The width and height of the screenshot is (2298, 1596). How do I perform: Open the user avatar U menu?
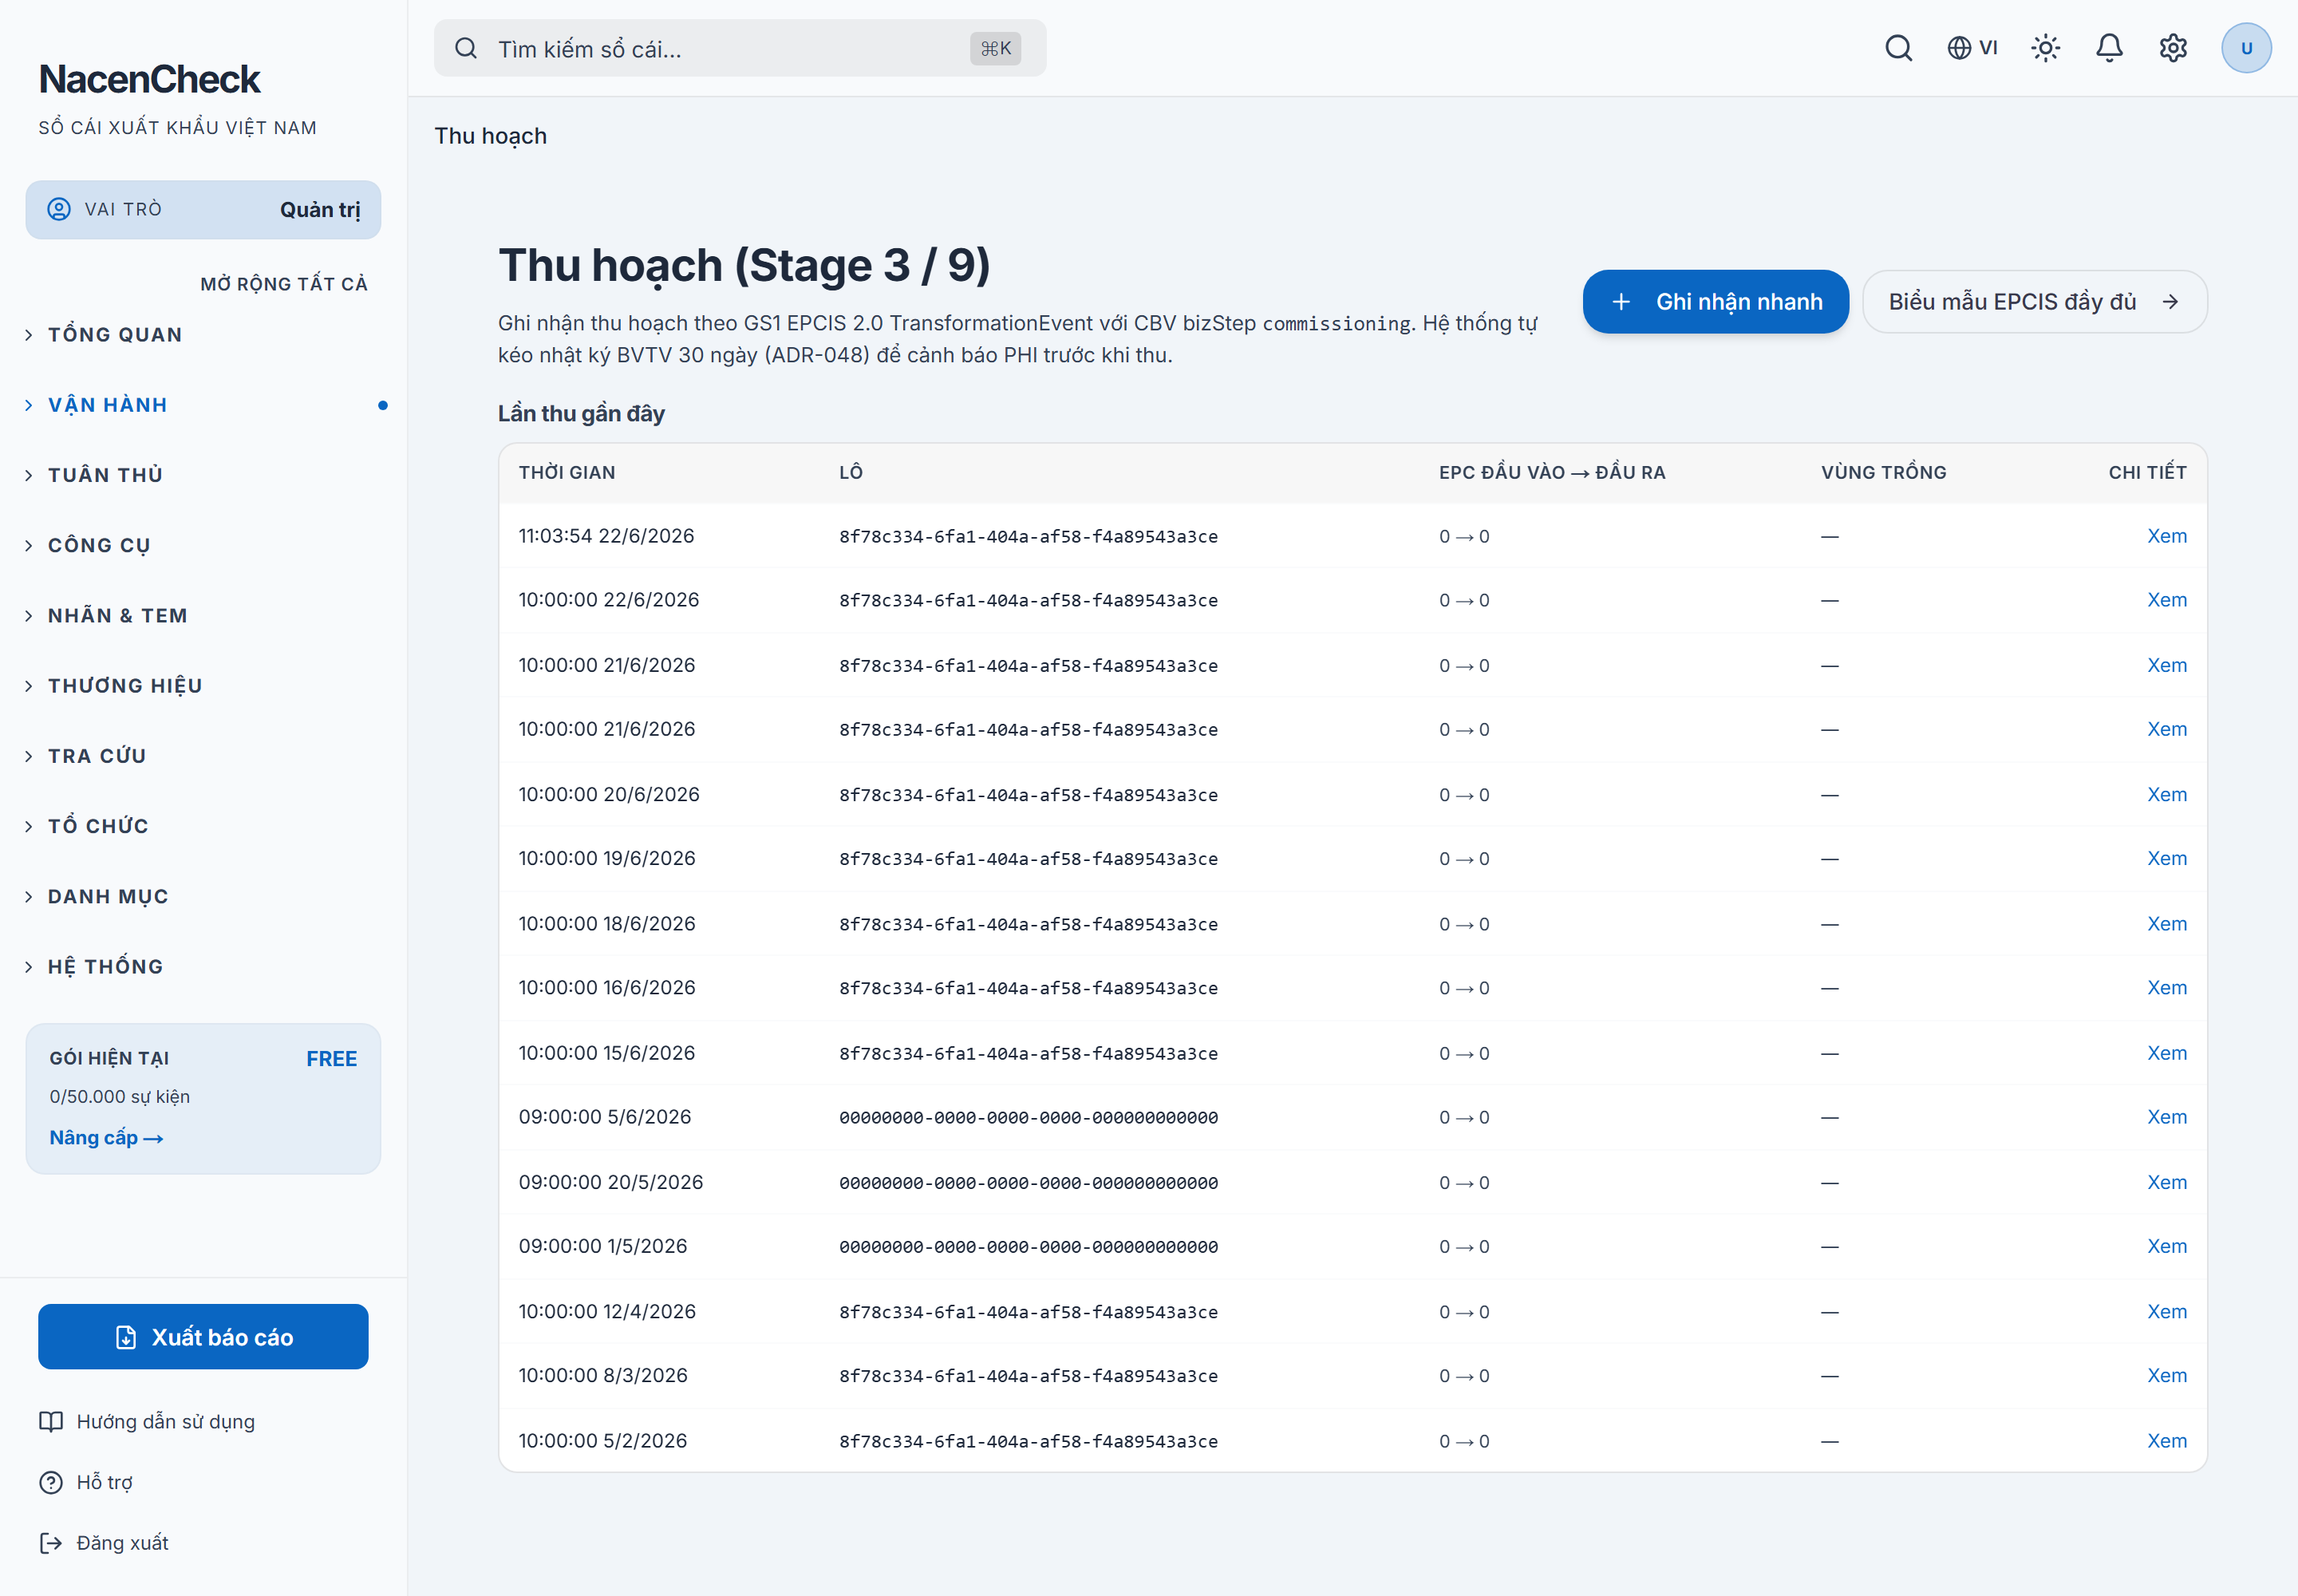coord(2246,48)
